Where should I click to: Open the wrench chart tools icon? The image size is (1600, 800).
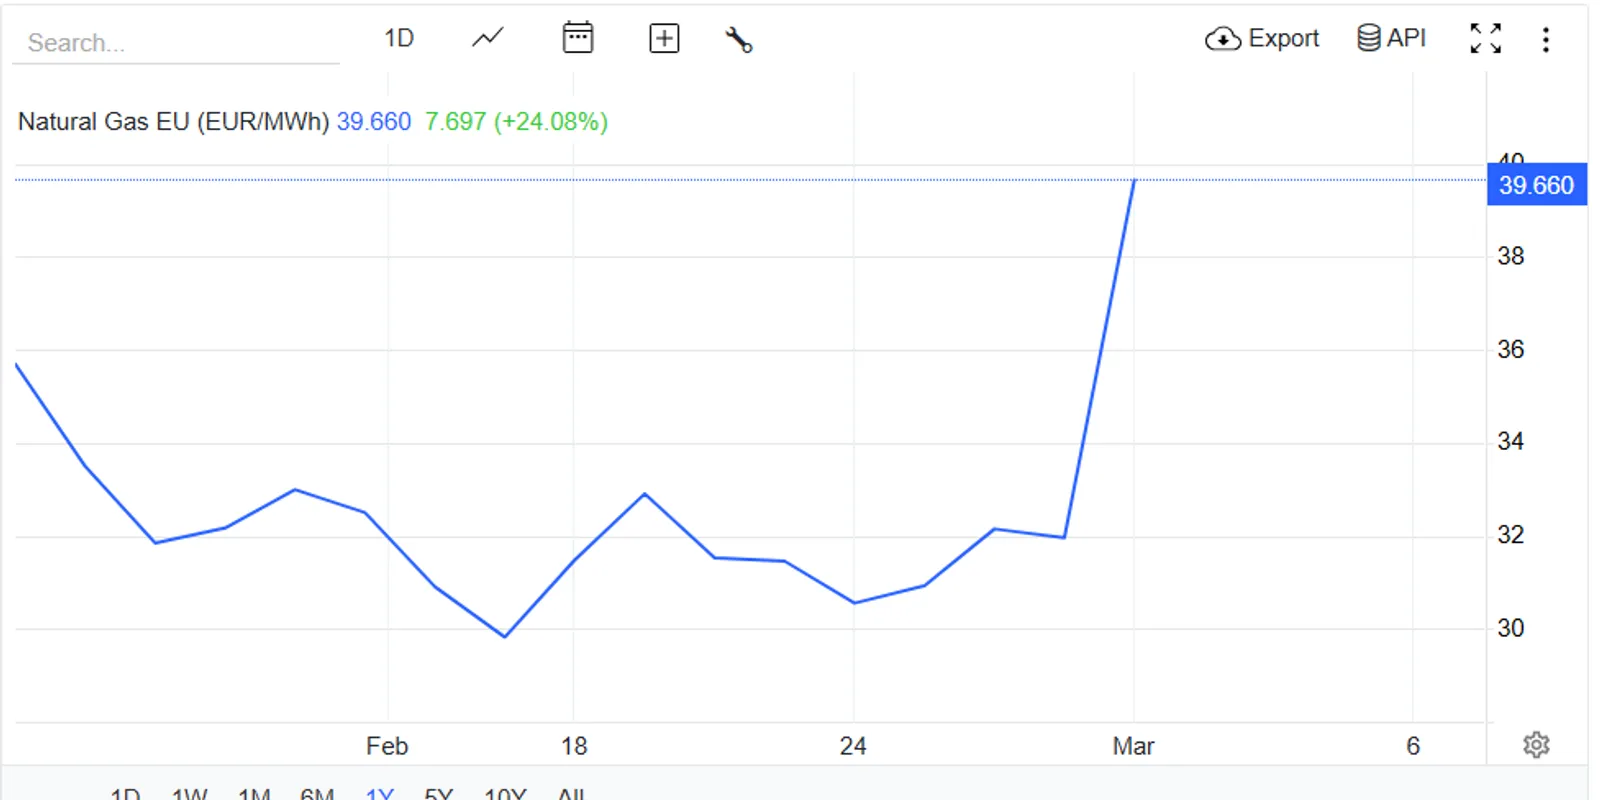[739, 40]
